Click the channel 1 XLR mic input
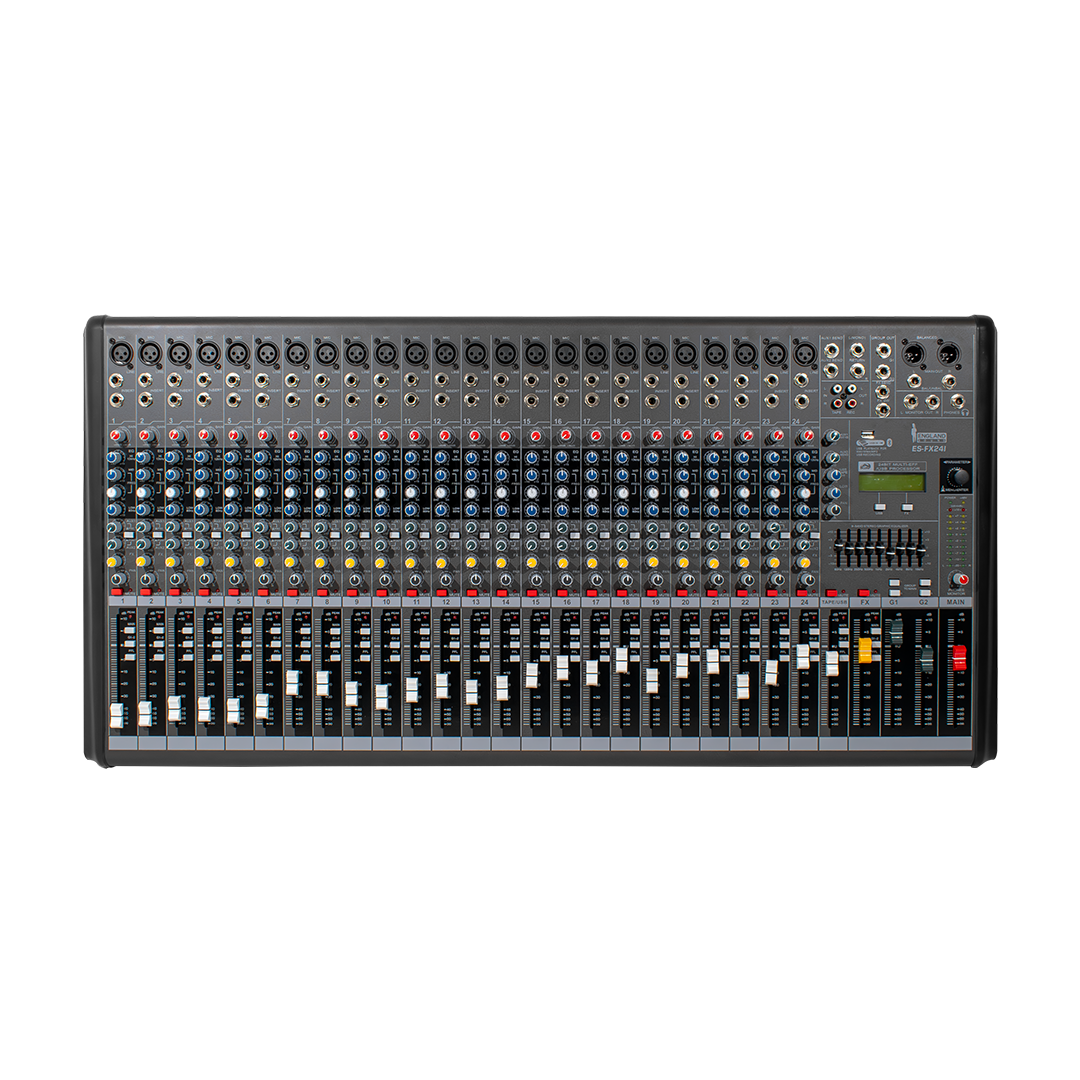This screenshot has width=1080, height=1080. coord(120,354)
